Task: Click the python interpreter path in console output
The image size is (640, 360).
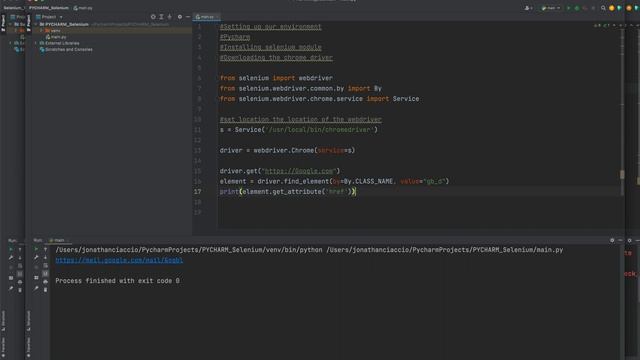Action: point(189,250)
